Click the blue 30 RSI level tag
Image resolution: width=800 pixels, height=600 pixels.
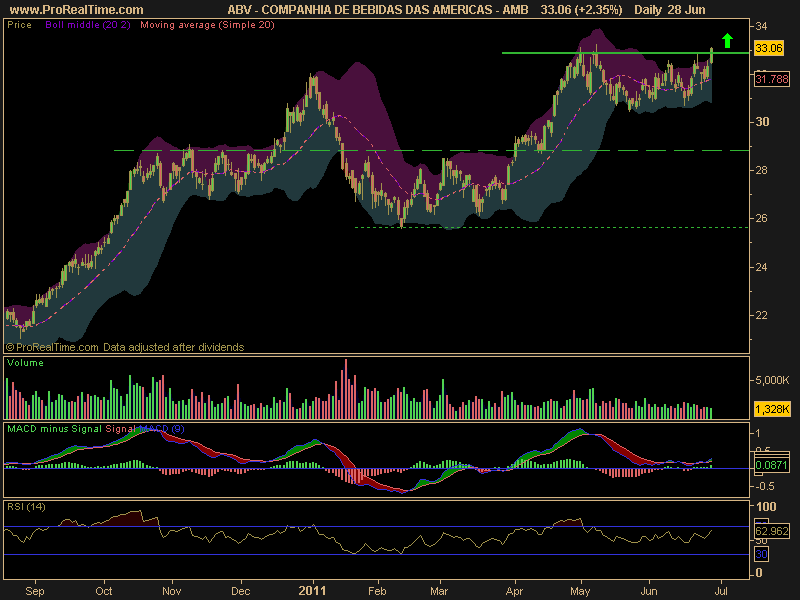[x=761, y=554]
